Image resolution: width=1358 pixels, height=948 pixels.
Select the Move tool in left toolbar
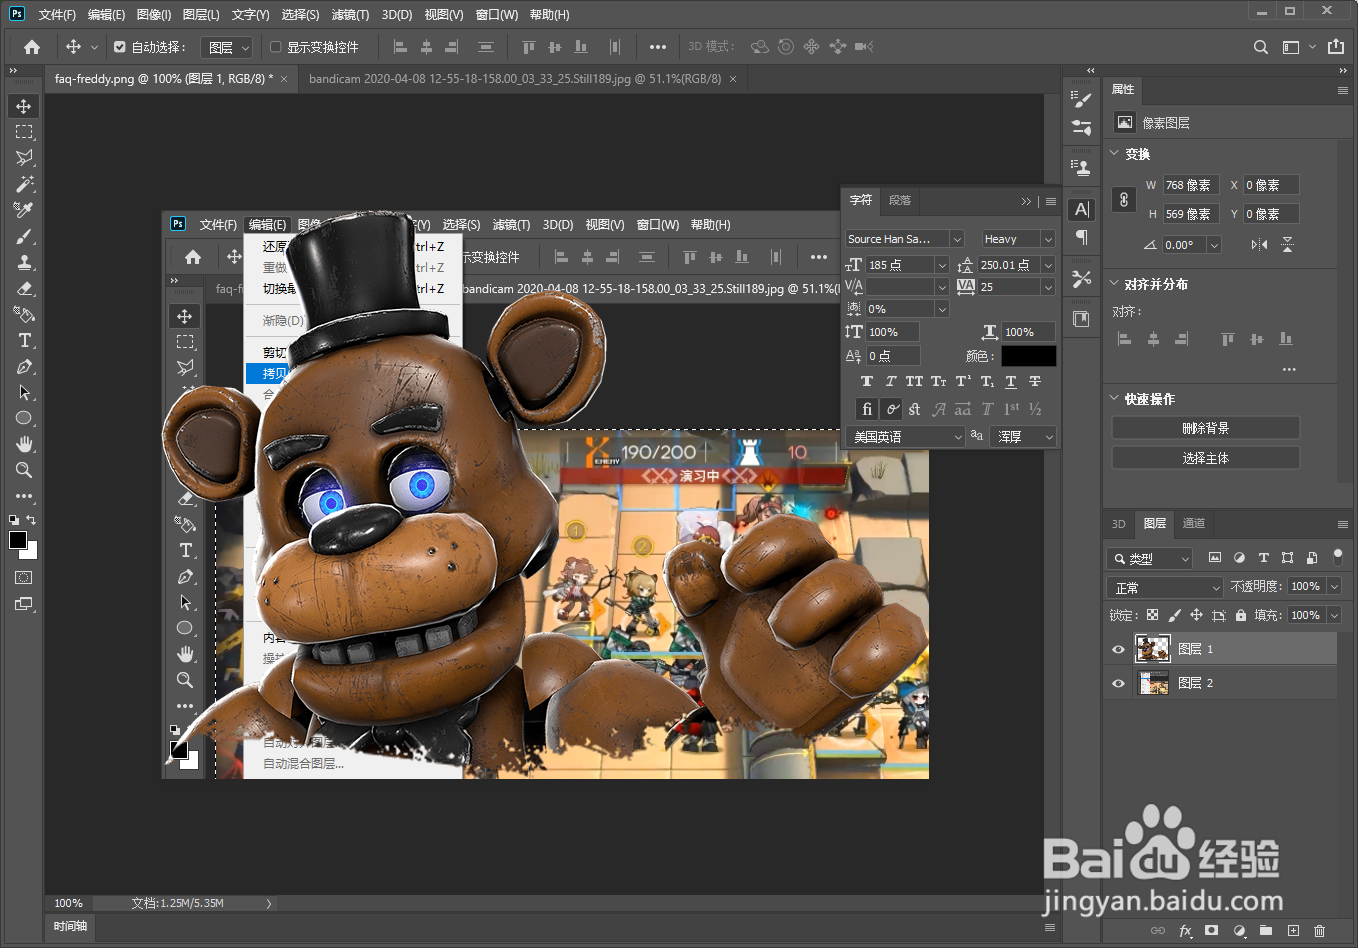click(x=24, y=106)
